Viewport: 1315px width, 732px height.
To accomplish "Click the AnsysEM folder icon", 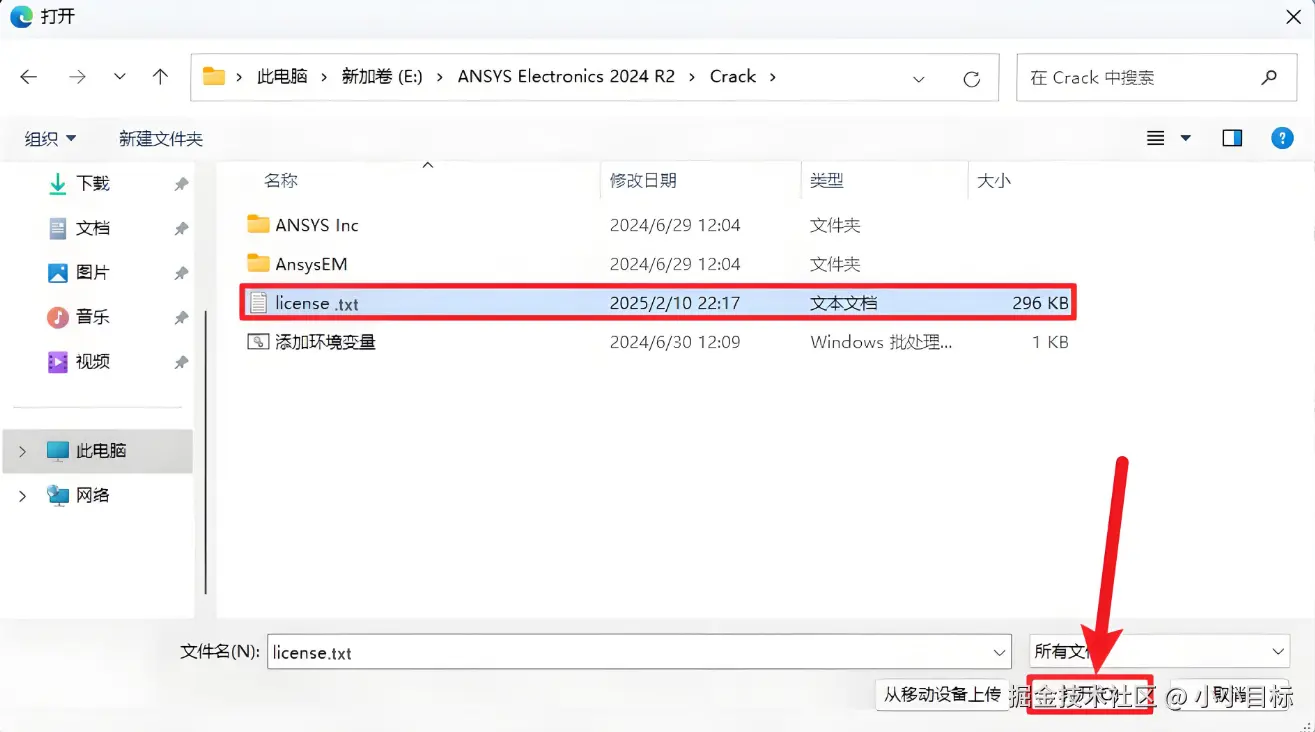I will 258,263.
